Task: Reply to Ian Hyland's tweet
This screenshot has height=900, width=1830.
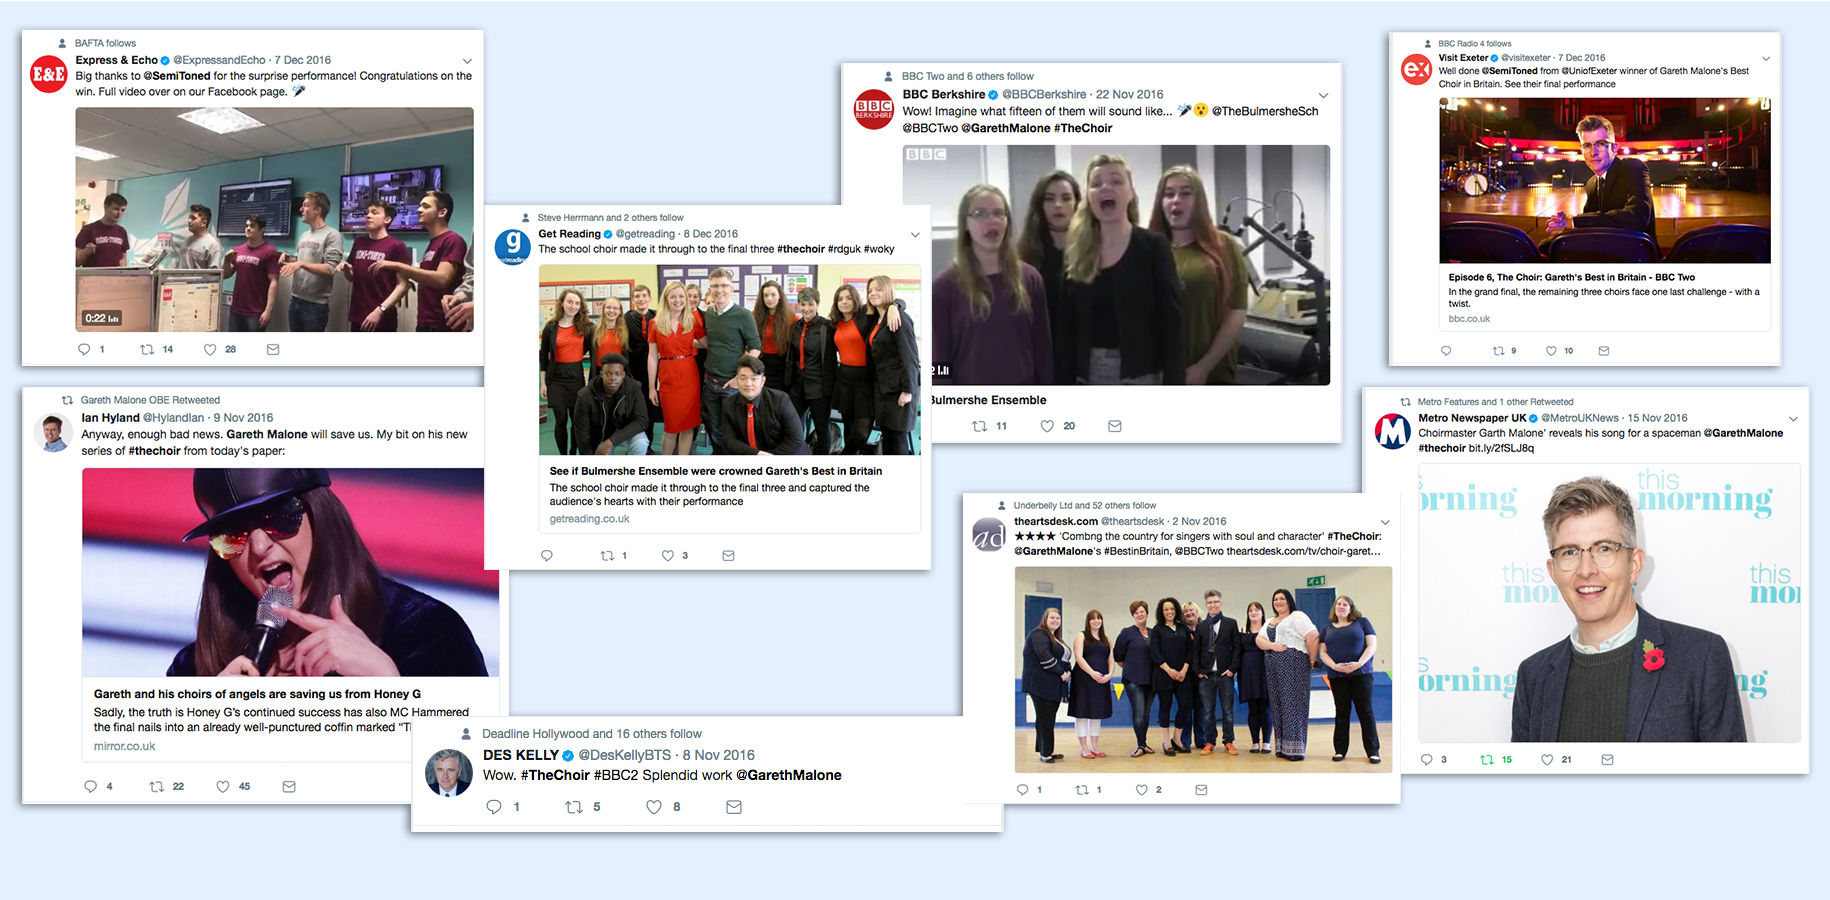Action: 90,786
